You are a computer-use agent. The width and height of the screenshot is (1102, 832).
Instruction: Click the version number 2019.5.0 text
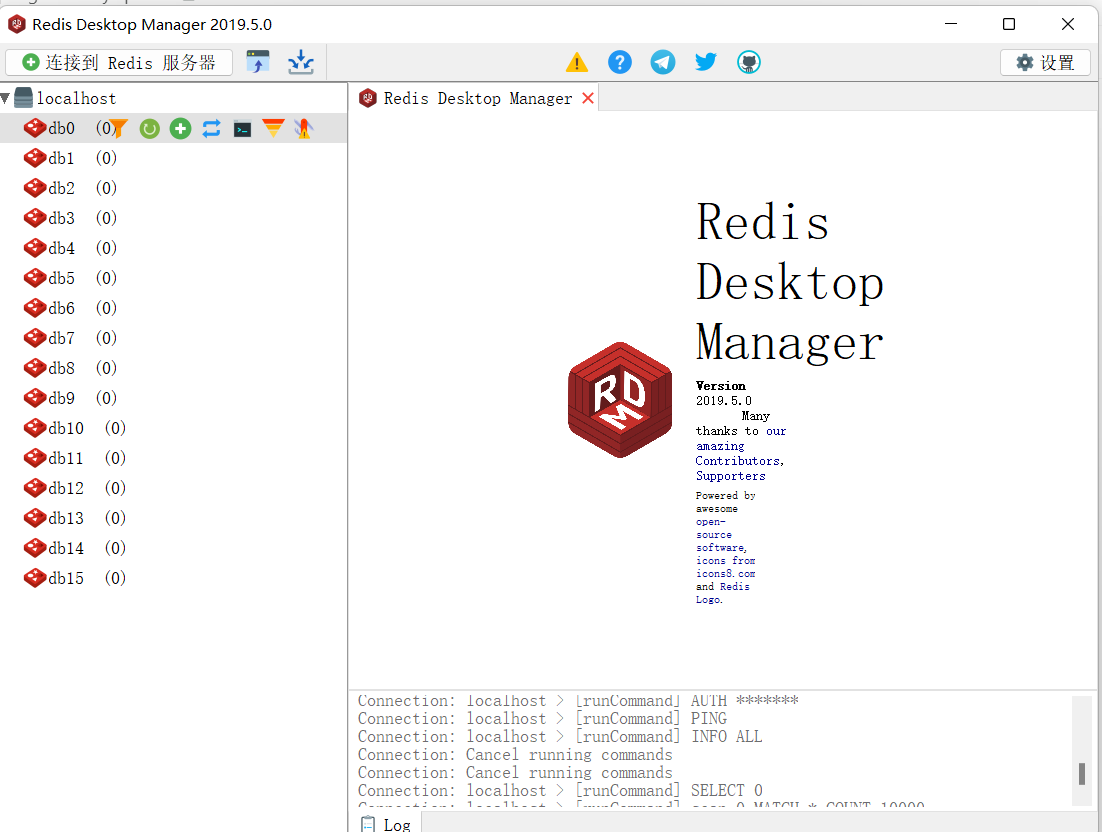[x=723, y=401]
